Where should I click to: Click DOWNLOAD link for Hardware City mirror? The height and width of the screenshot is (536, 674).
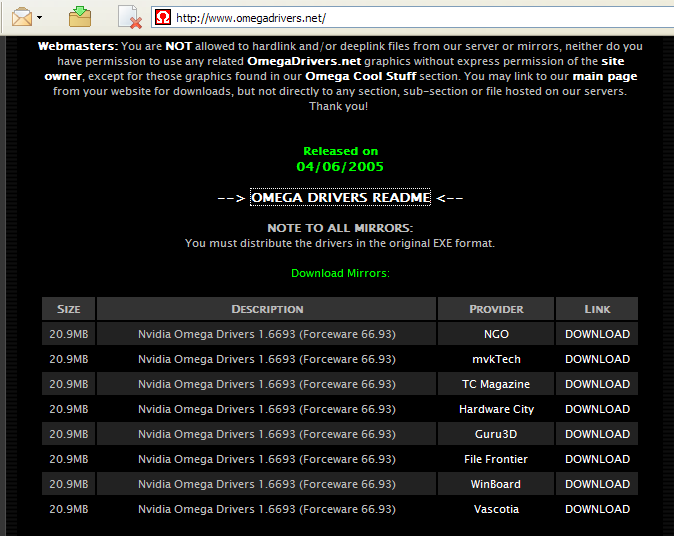point(597,409)
